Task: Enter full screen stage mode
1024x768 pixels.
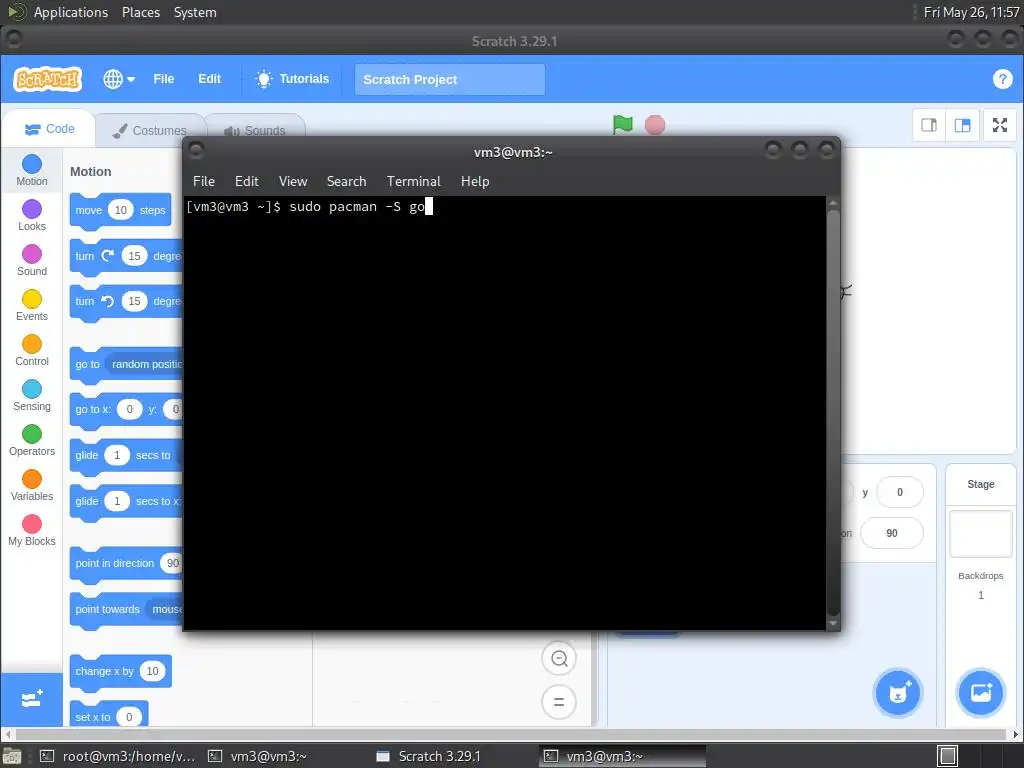Action: 1000,125
